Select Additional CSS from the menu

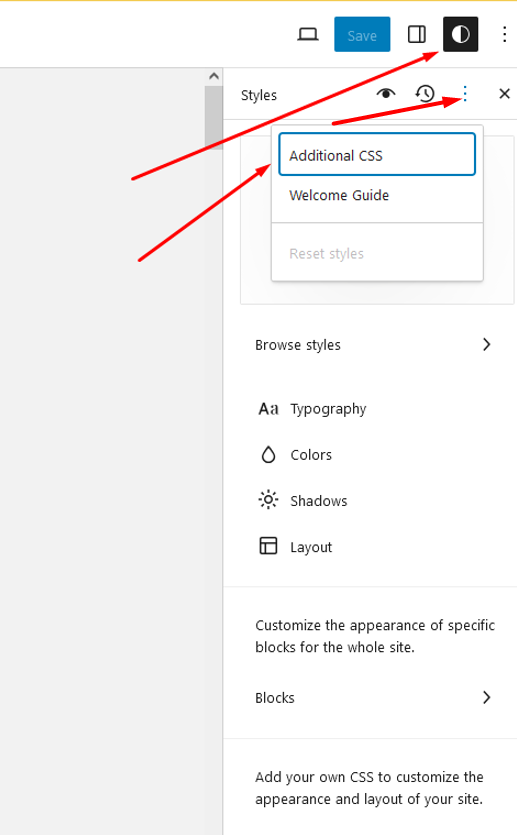coord(377,154)
